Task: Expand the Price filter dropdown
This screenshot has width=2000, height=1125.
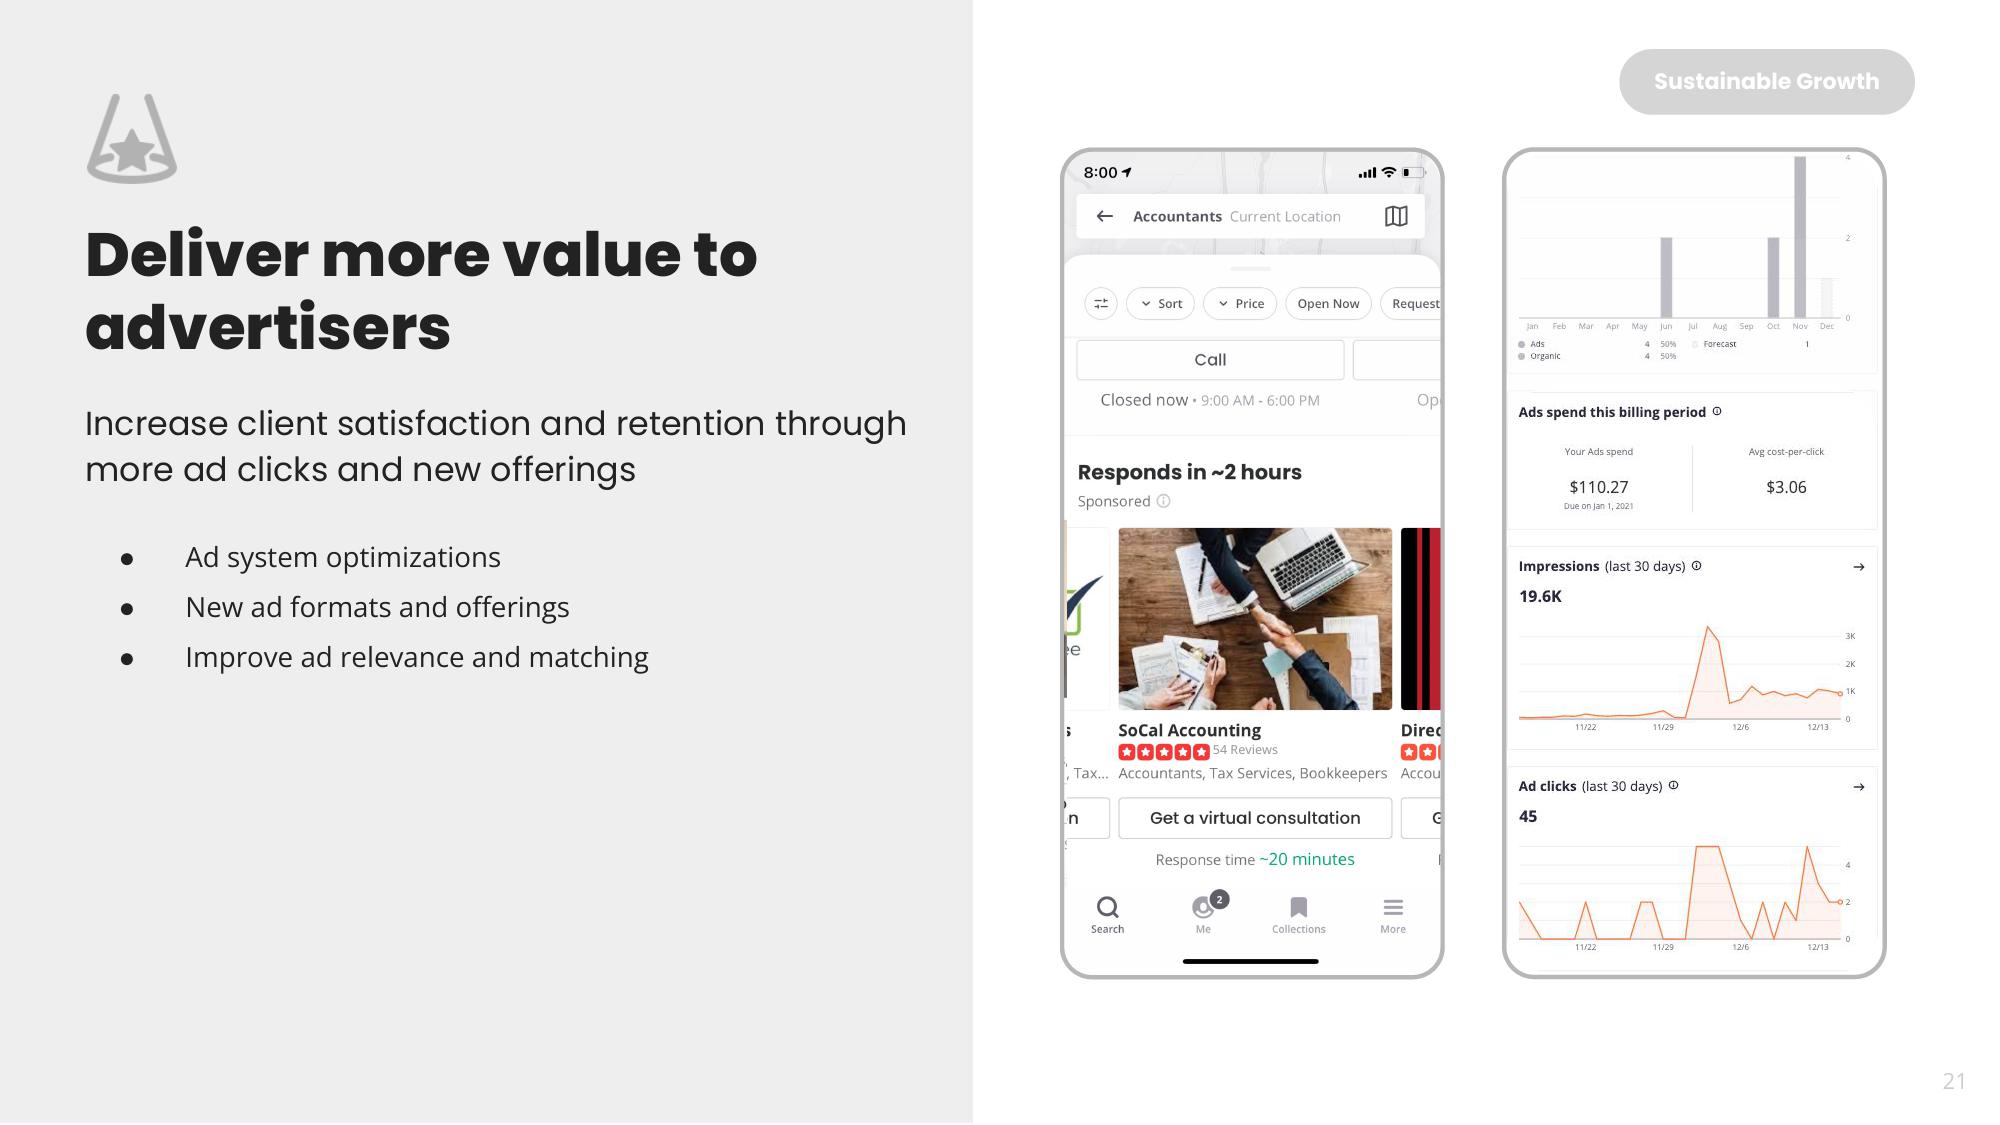Action: (1240, 304)
